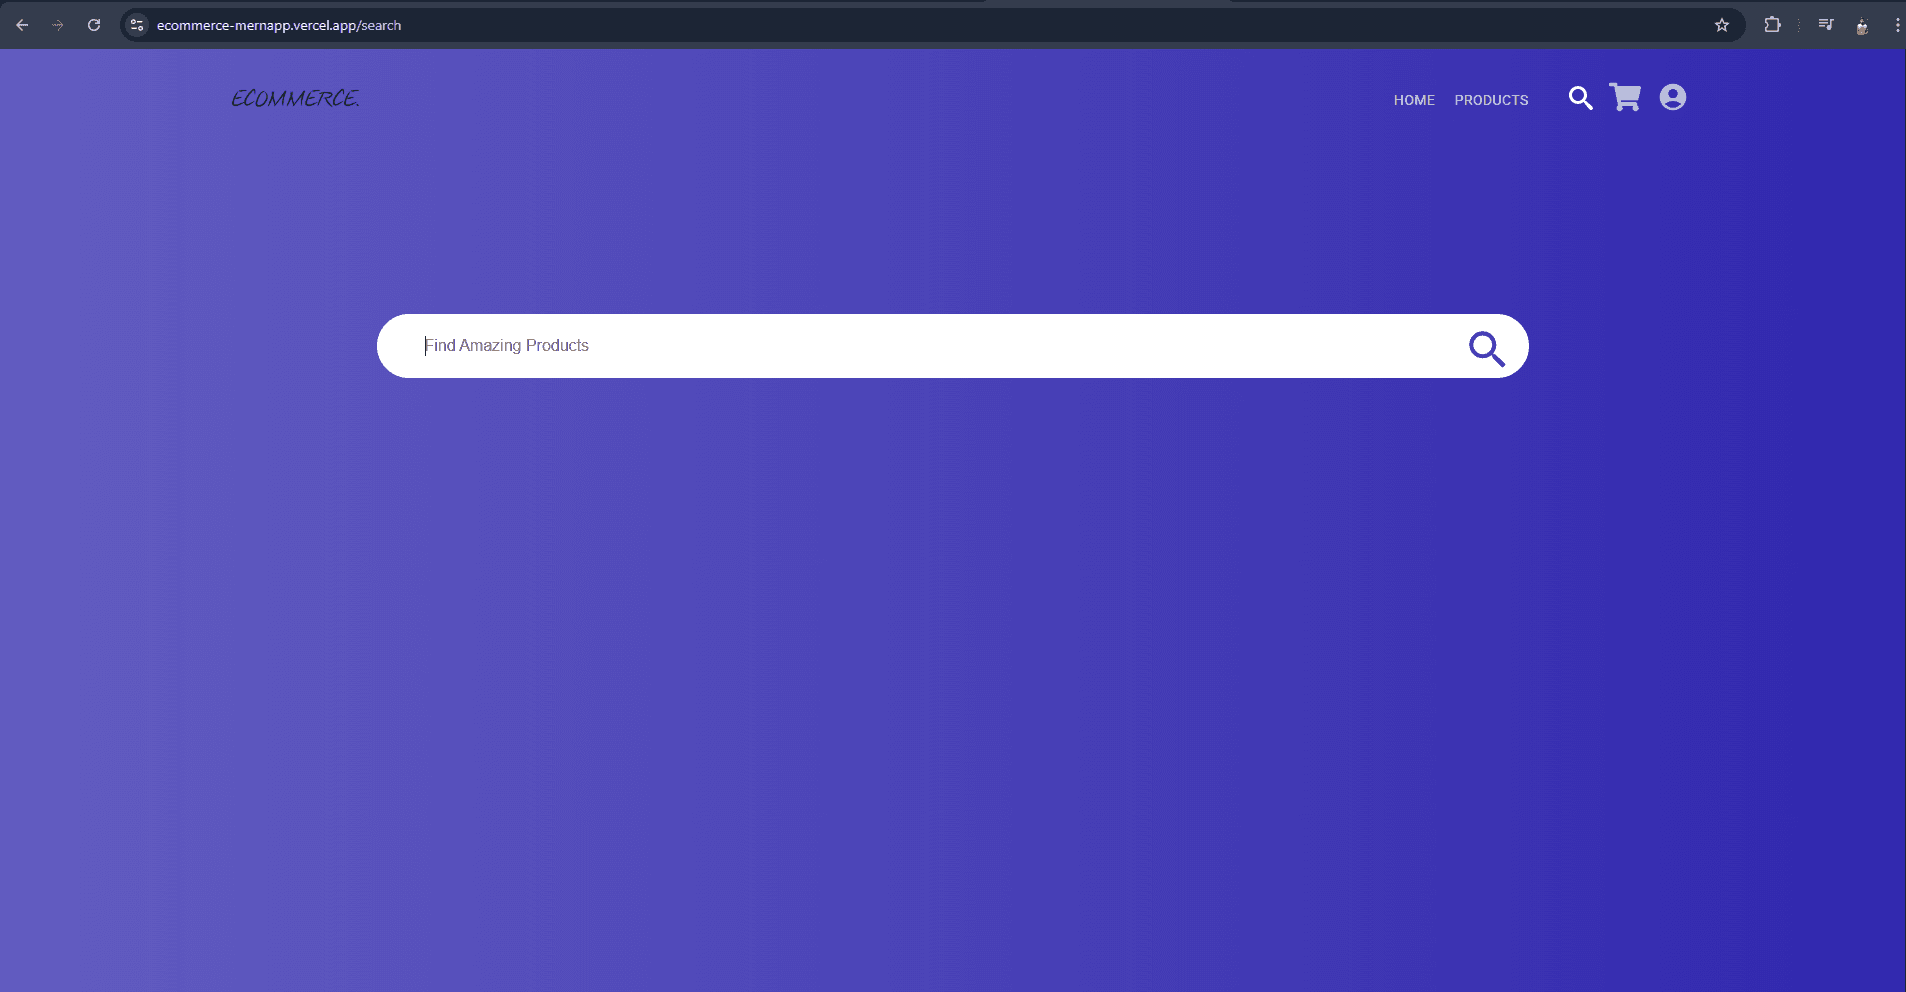The height and width of the screenshot is (992, 1906).
Task: Navigate to the HOME menu item
Action: point(1414,99)
